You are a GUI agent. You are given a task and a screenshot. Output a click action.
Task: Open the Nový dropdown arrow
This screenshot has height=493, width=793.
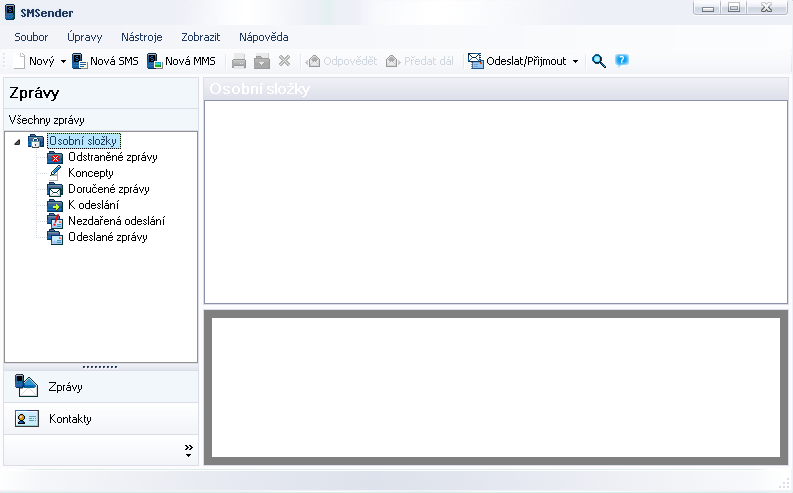pos(63,61)
